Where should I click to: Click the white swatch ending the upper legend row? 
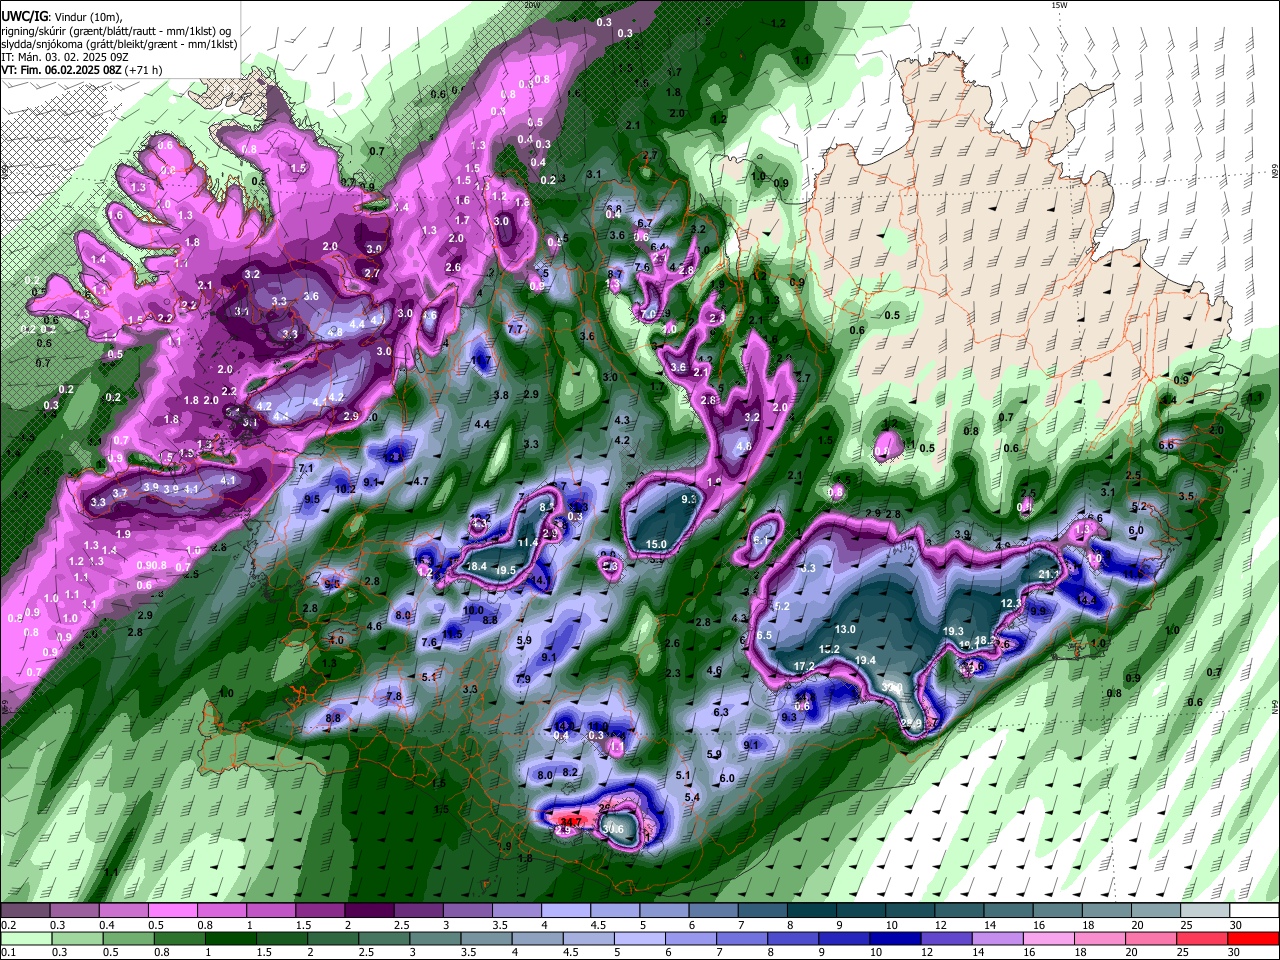tap(1253, 910)
